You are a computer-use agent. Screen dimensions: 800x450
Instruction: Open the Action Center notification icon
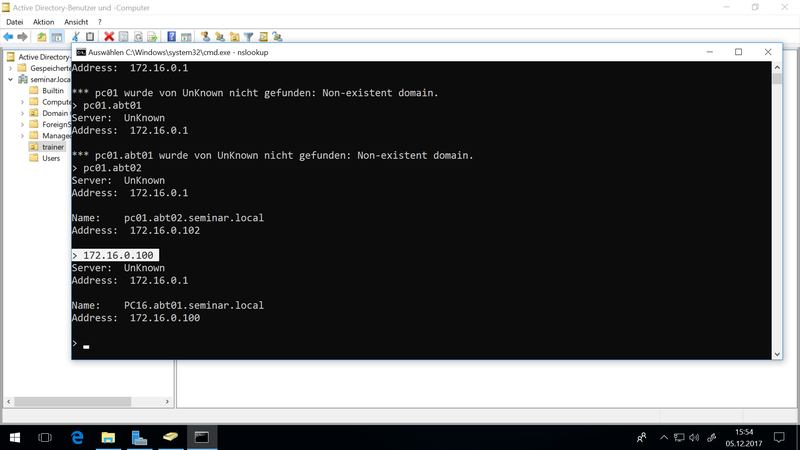[779, 437]
